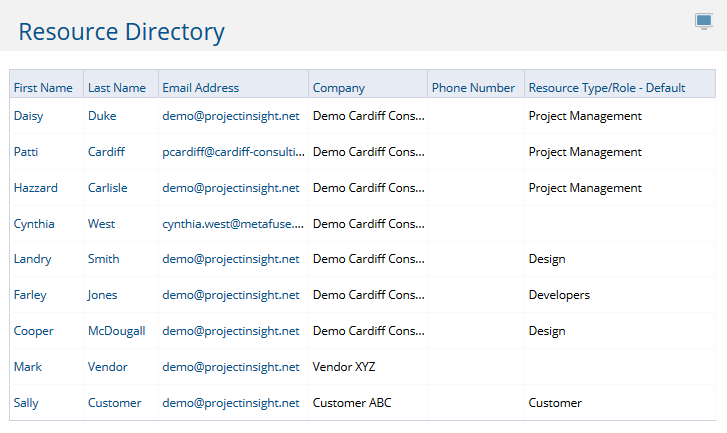Open Cooper's first name link
Image resolution: width=727 pixels, height=433 pixels.
pyautogui.click(x=33, y=331)
